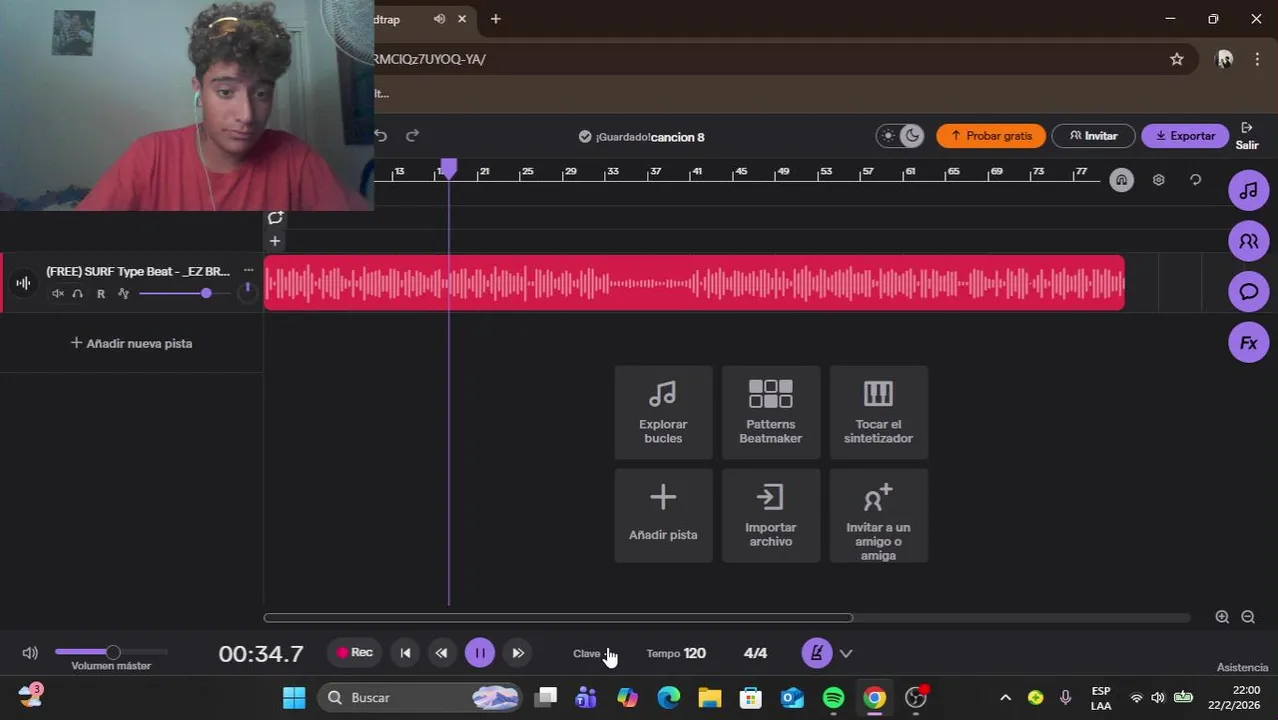Click bar 41 on the timeline ruler
1278x720 pixels.
coord(697,172)
